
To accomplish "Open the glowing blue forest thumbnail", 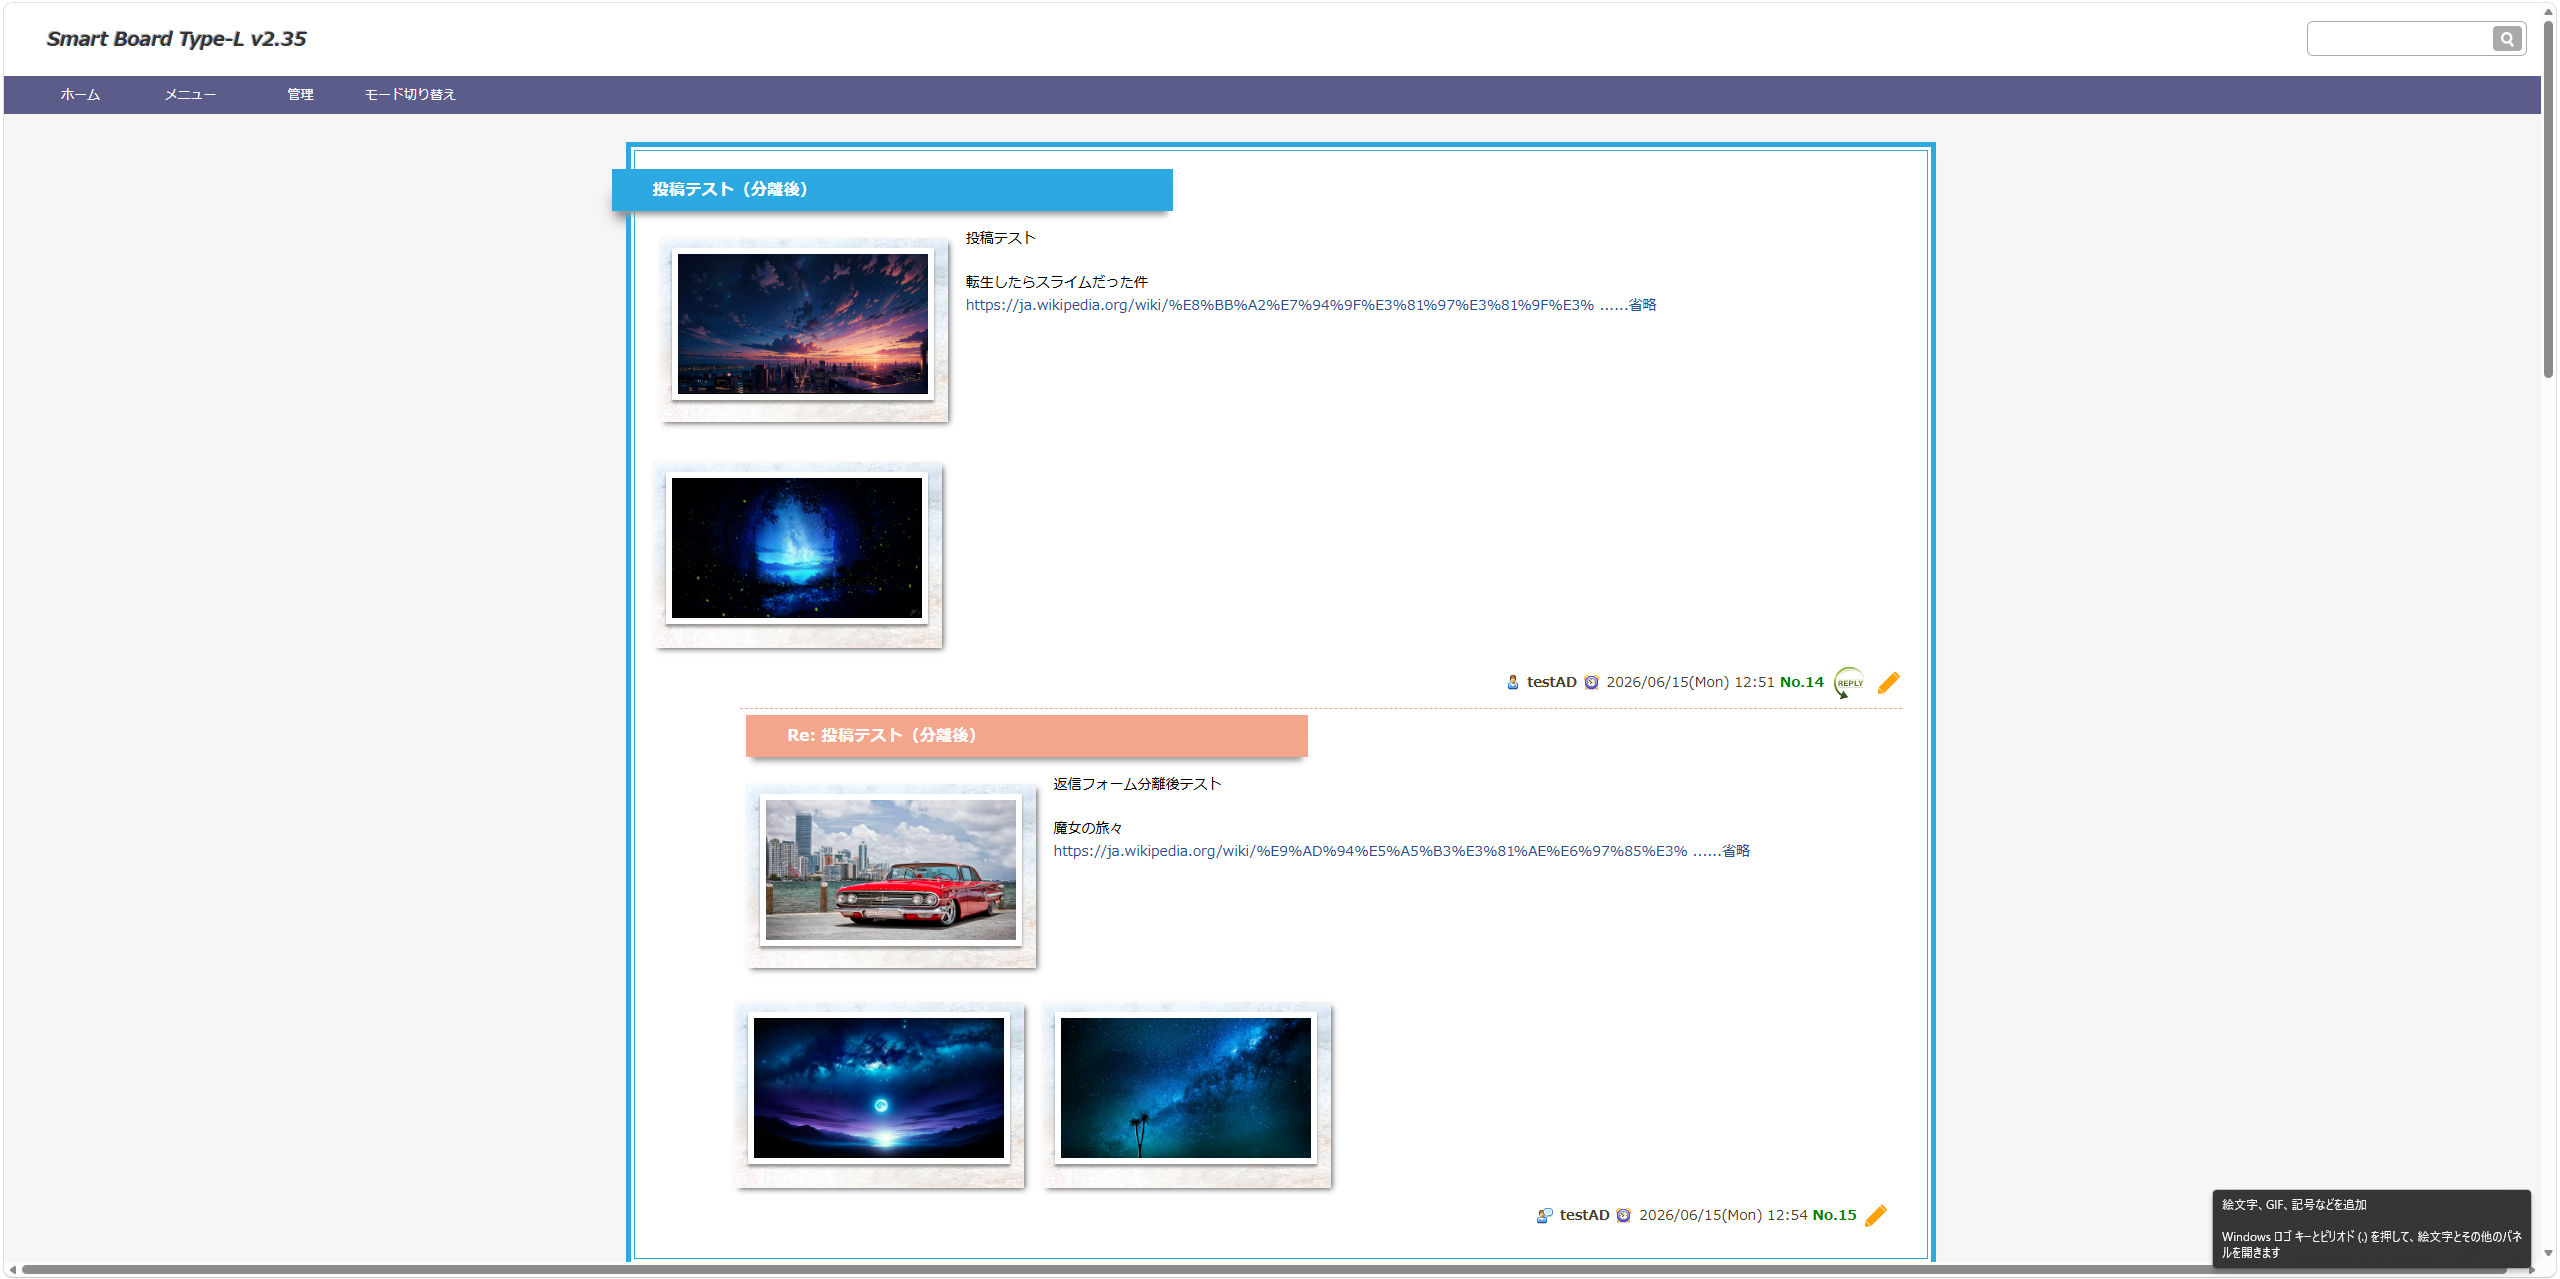I will 797,548.
